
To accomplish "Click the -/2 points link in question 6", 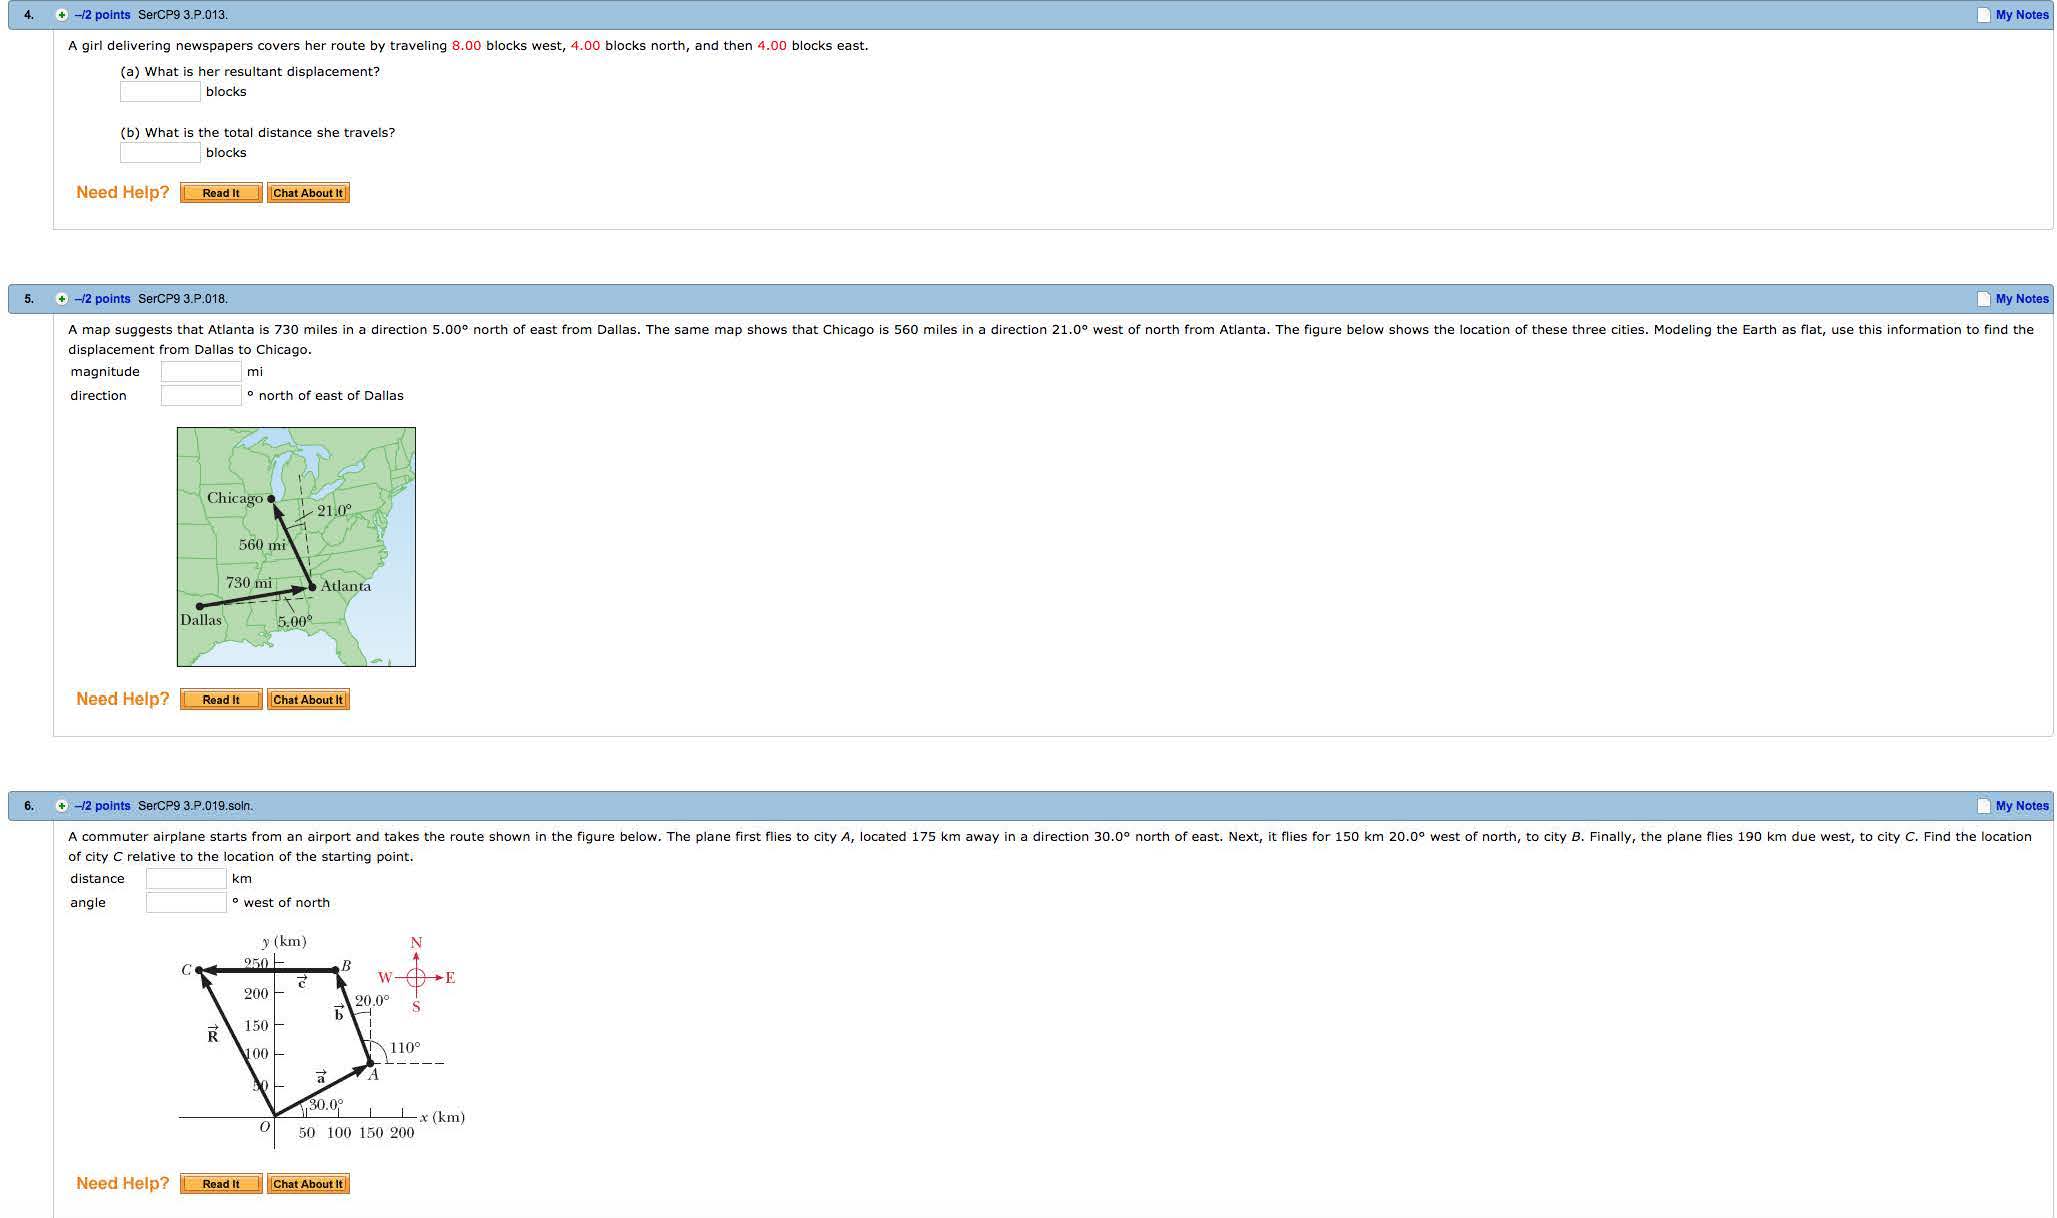I will point(102,806).
